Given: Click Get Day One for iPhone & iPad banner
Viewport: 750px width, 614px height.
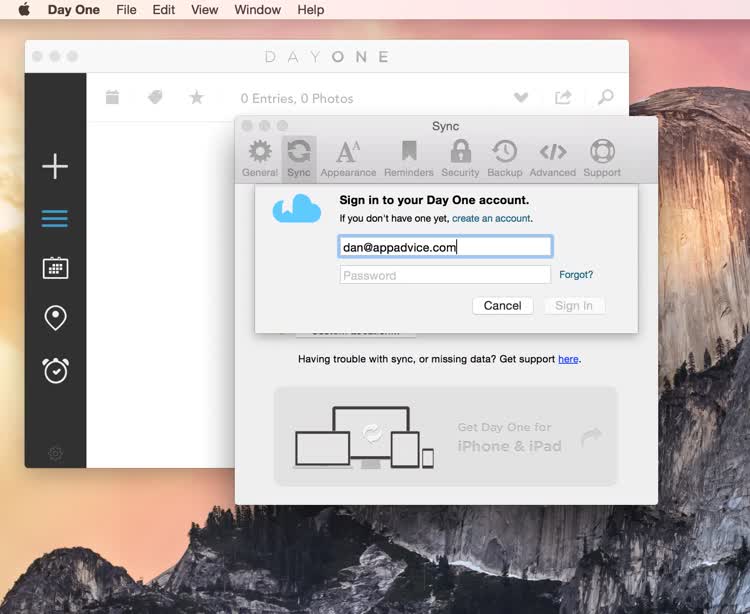Looking at the screenshot, I should pos(445,436).
